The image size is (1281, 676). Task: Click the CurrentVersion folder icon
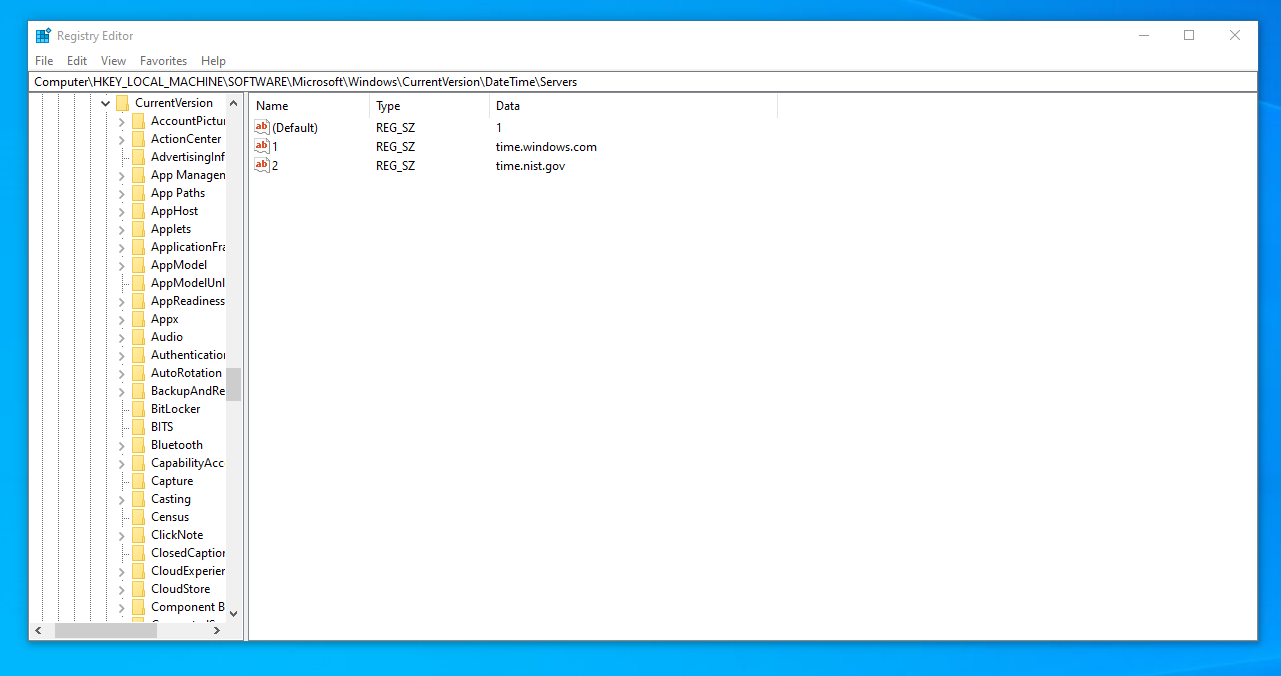coord(123,103)
